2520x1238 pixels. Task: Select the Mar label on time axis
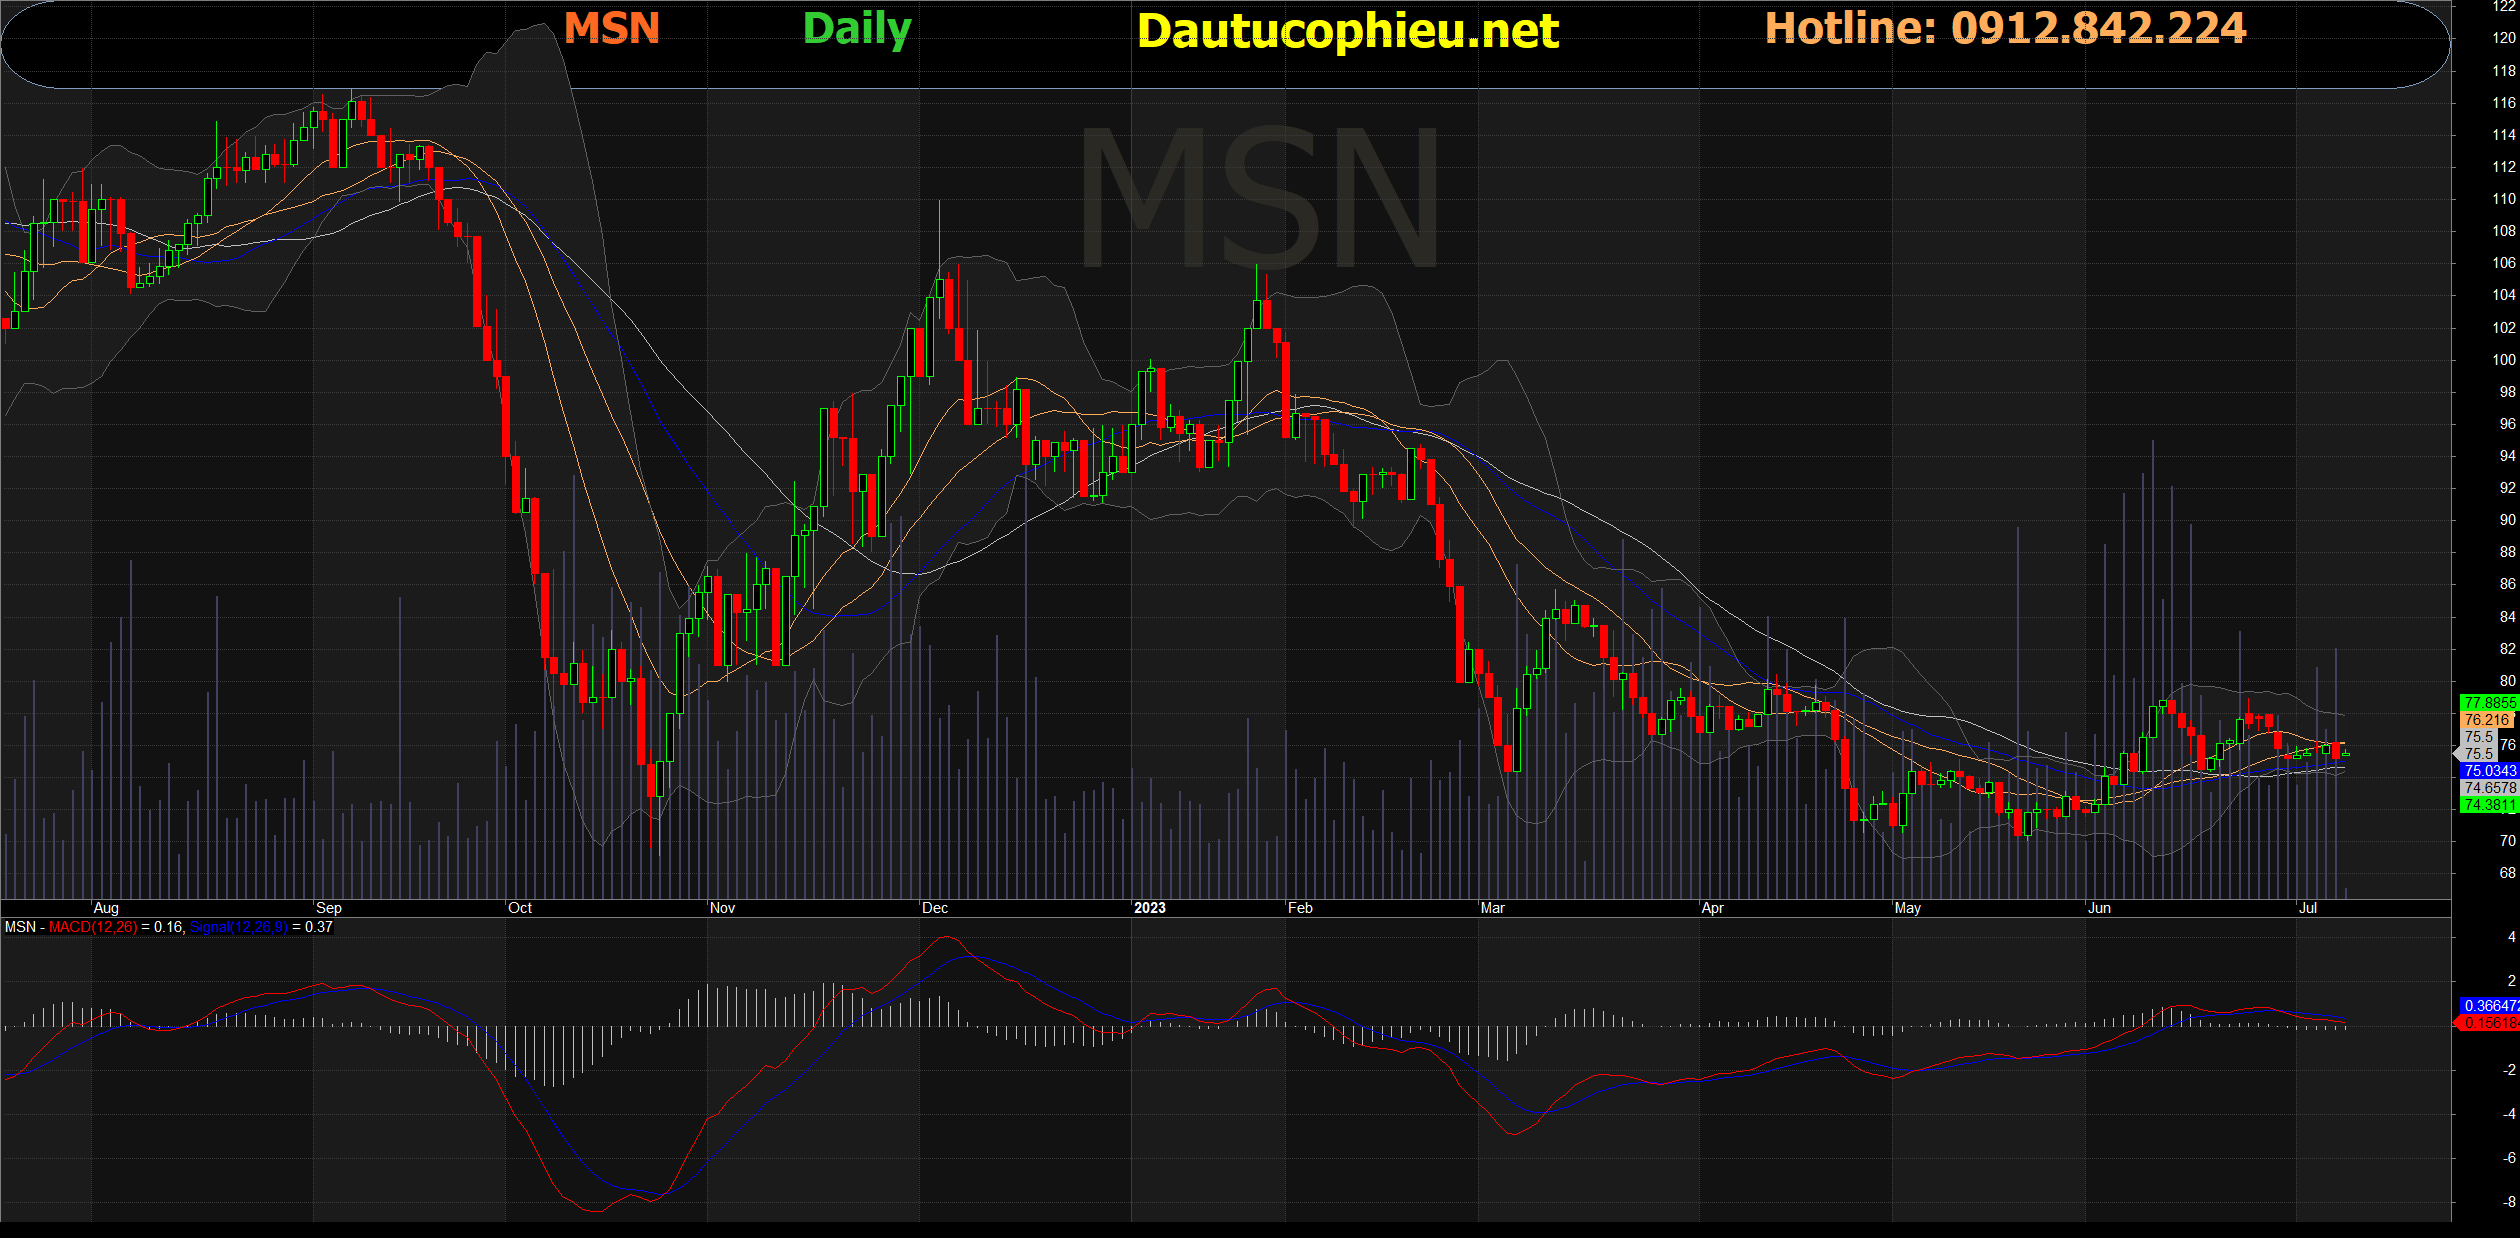tap(1492, 908)
